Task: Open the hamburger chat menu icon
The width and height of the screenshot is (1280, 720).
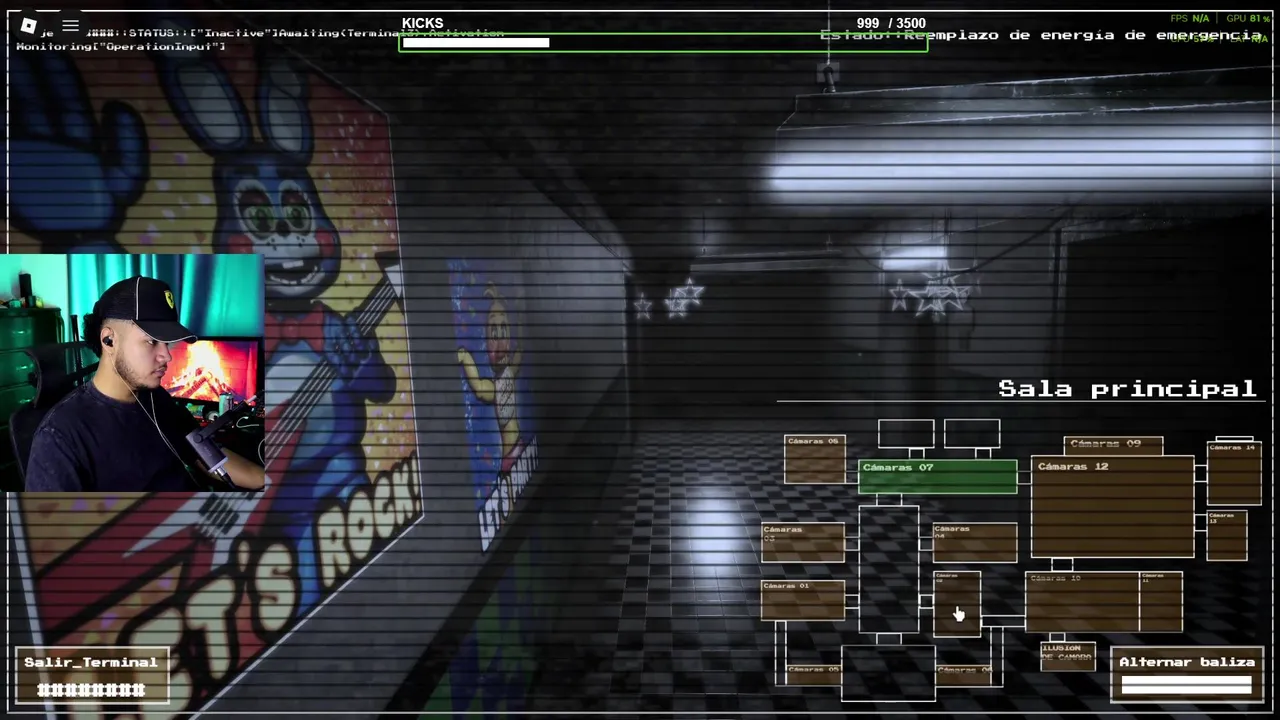Action: (x=70, y=26)
